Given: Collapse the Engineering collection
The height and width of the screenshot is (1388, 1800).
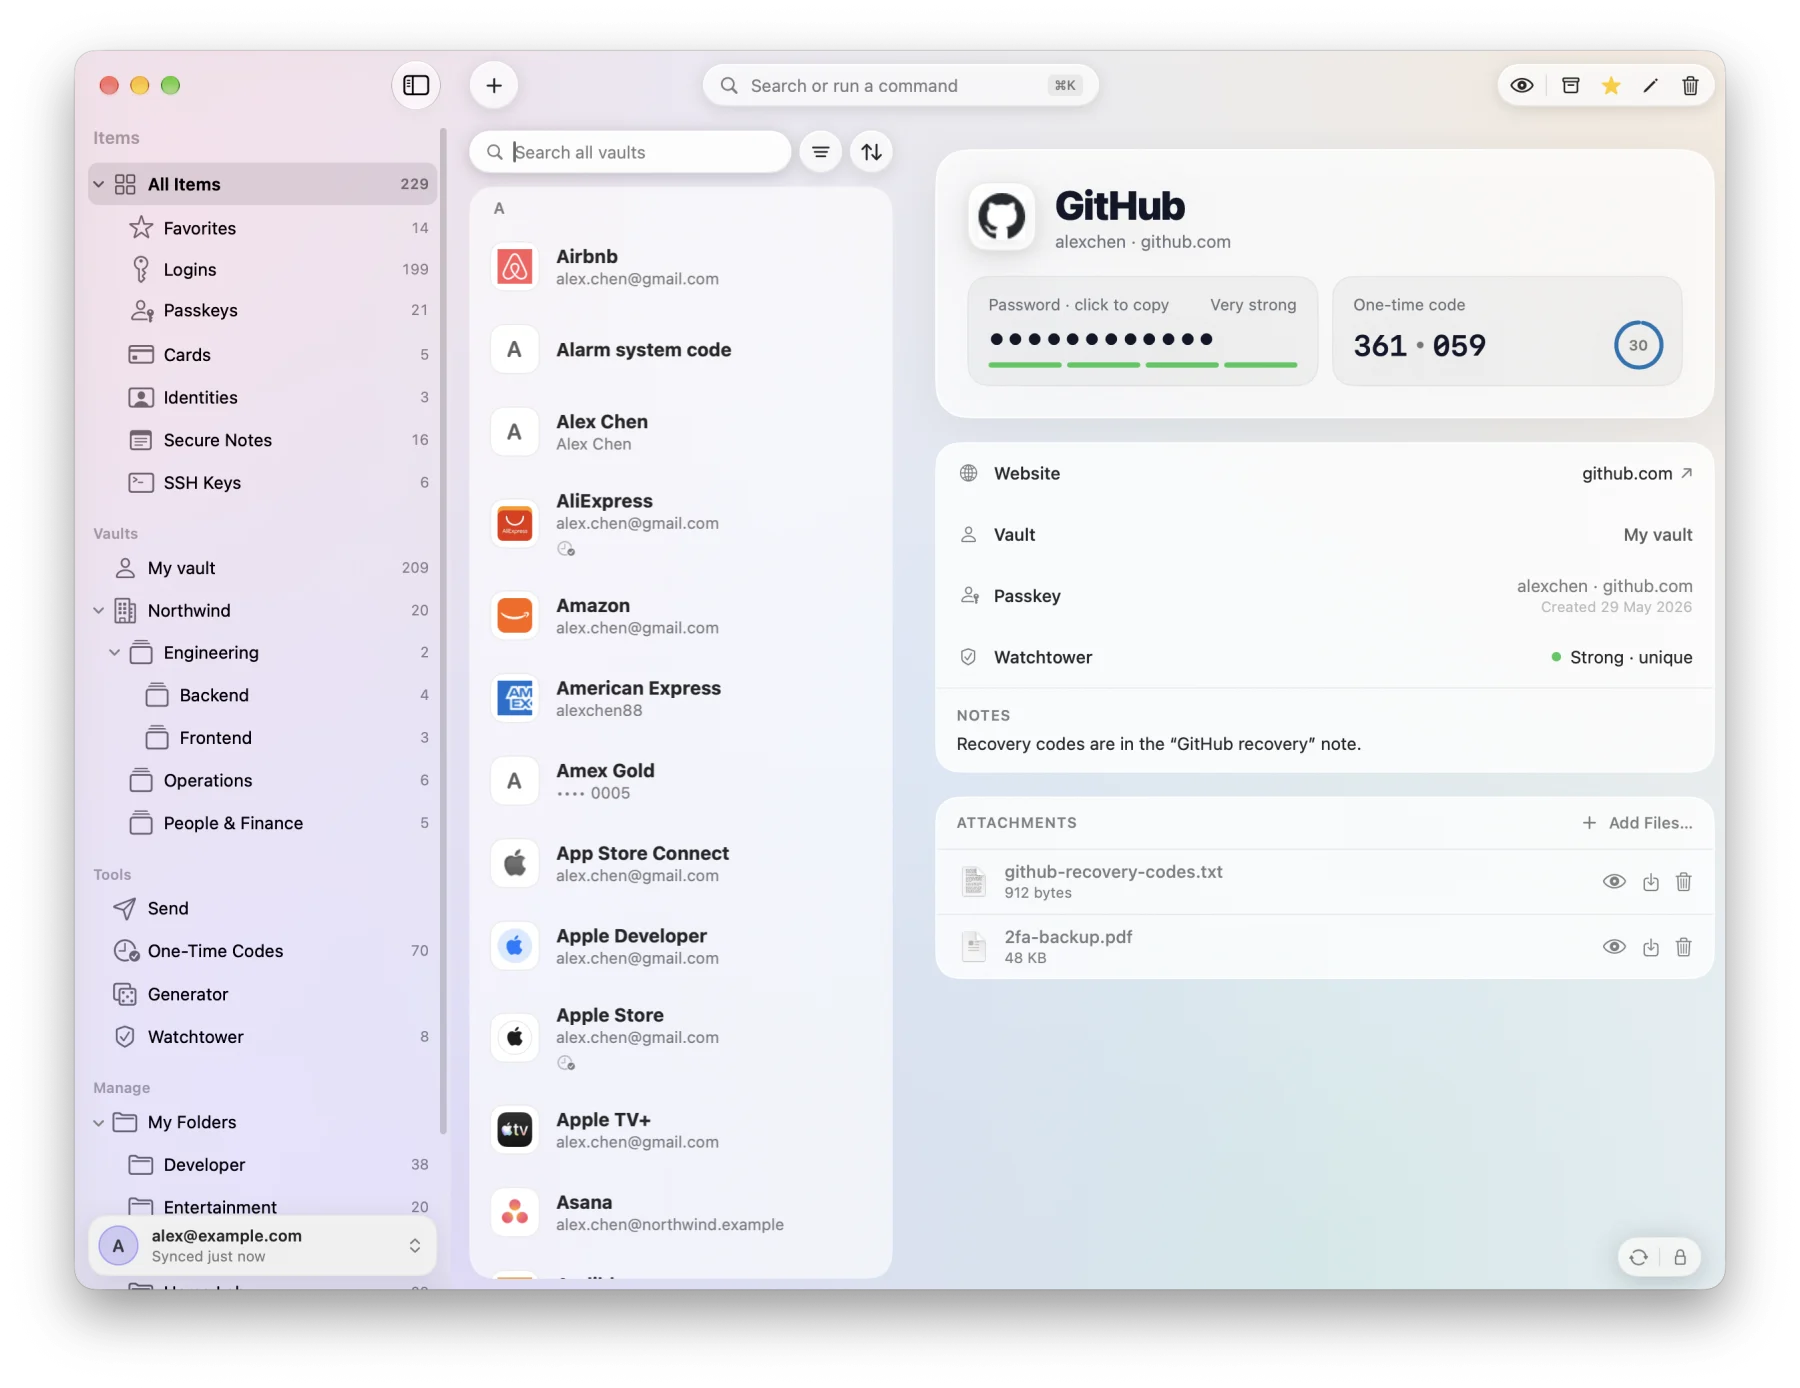Looking at the screenshot, I should point(114,652).
